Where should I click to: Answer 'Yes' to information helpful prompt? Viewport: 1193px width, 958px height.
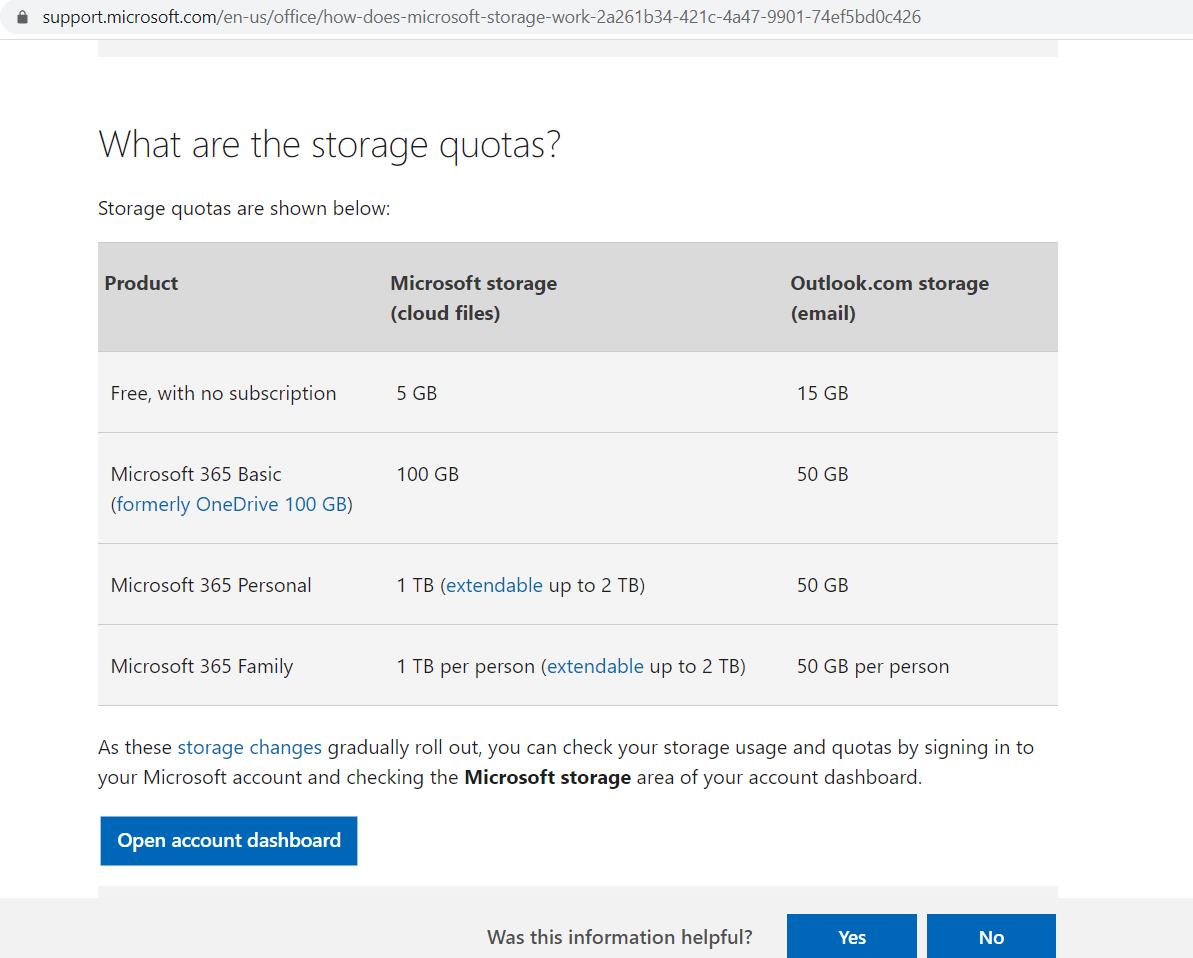[851, 937]
